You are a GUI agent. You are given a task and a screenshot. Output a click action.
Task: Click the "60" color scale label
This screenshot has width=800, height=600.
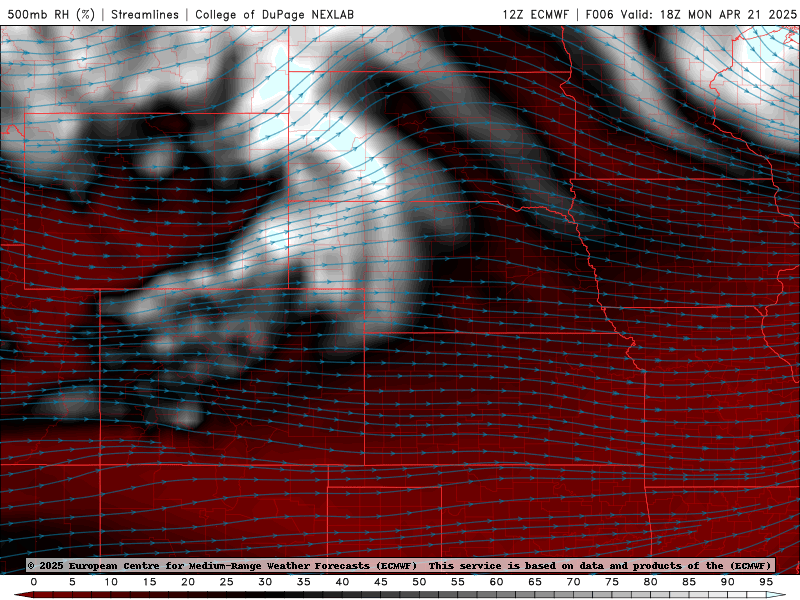(496, 582)
